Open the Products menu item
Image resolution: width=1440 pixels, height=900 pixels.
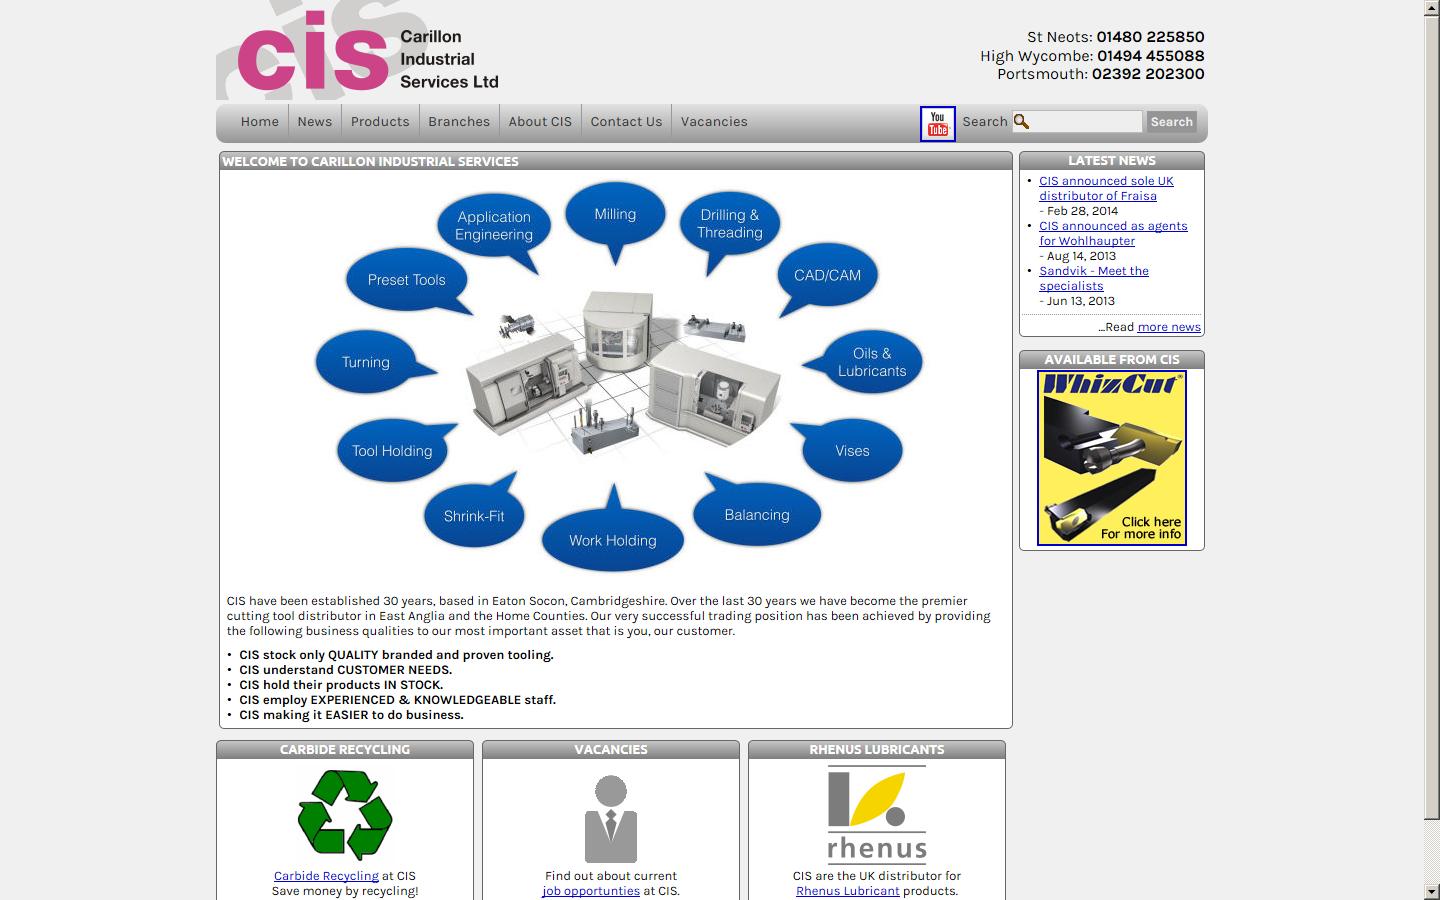379,121
